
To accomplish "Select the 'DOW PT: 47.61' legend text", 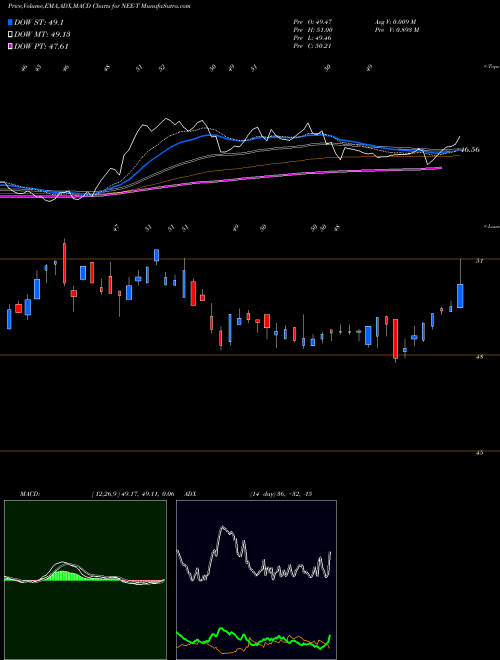I will 41,46.
